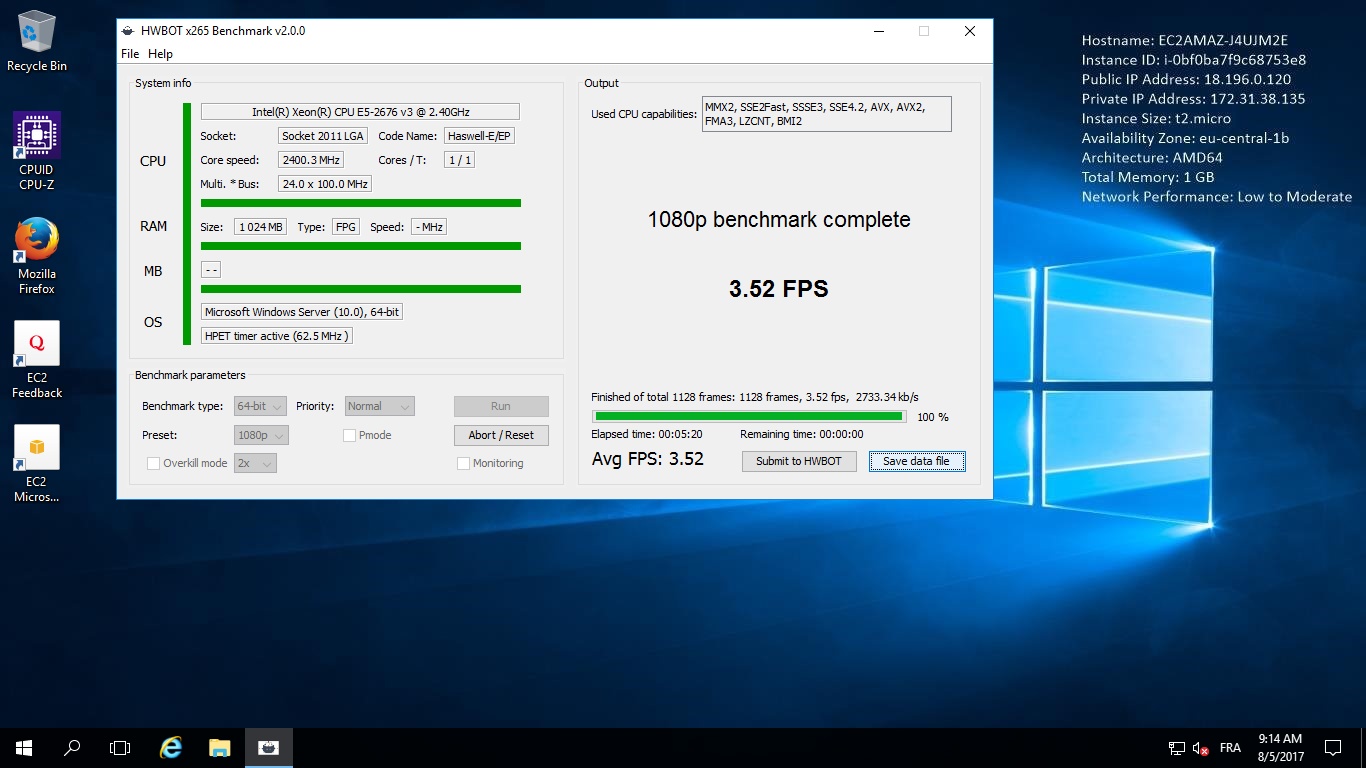Close the HWBOT x265 Benchmark window
Image resolution: width=1366 pixels, height=768 pixels.
tap(970, 31)
